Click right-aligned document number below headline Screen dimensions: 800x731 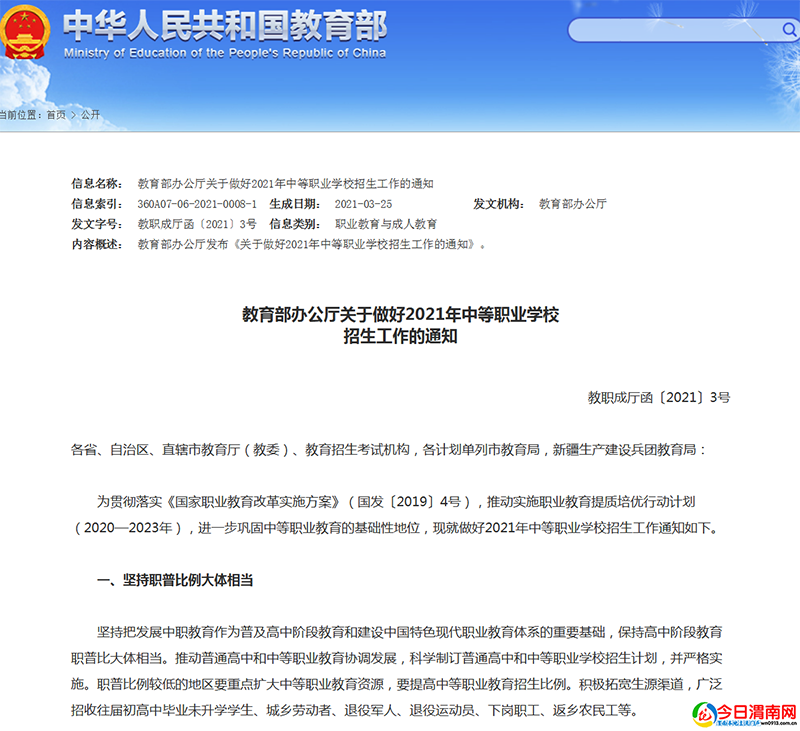tap(659, 397)
